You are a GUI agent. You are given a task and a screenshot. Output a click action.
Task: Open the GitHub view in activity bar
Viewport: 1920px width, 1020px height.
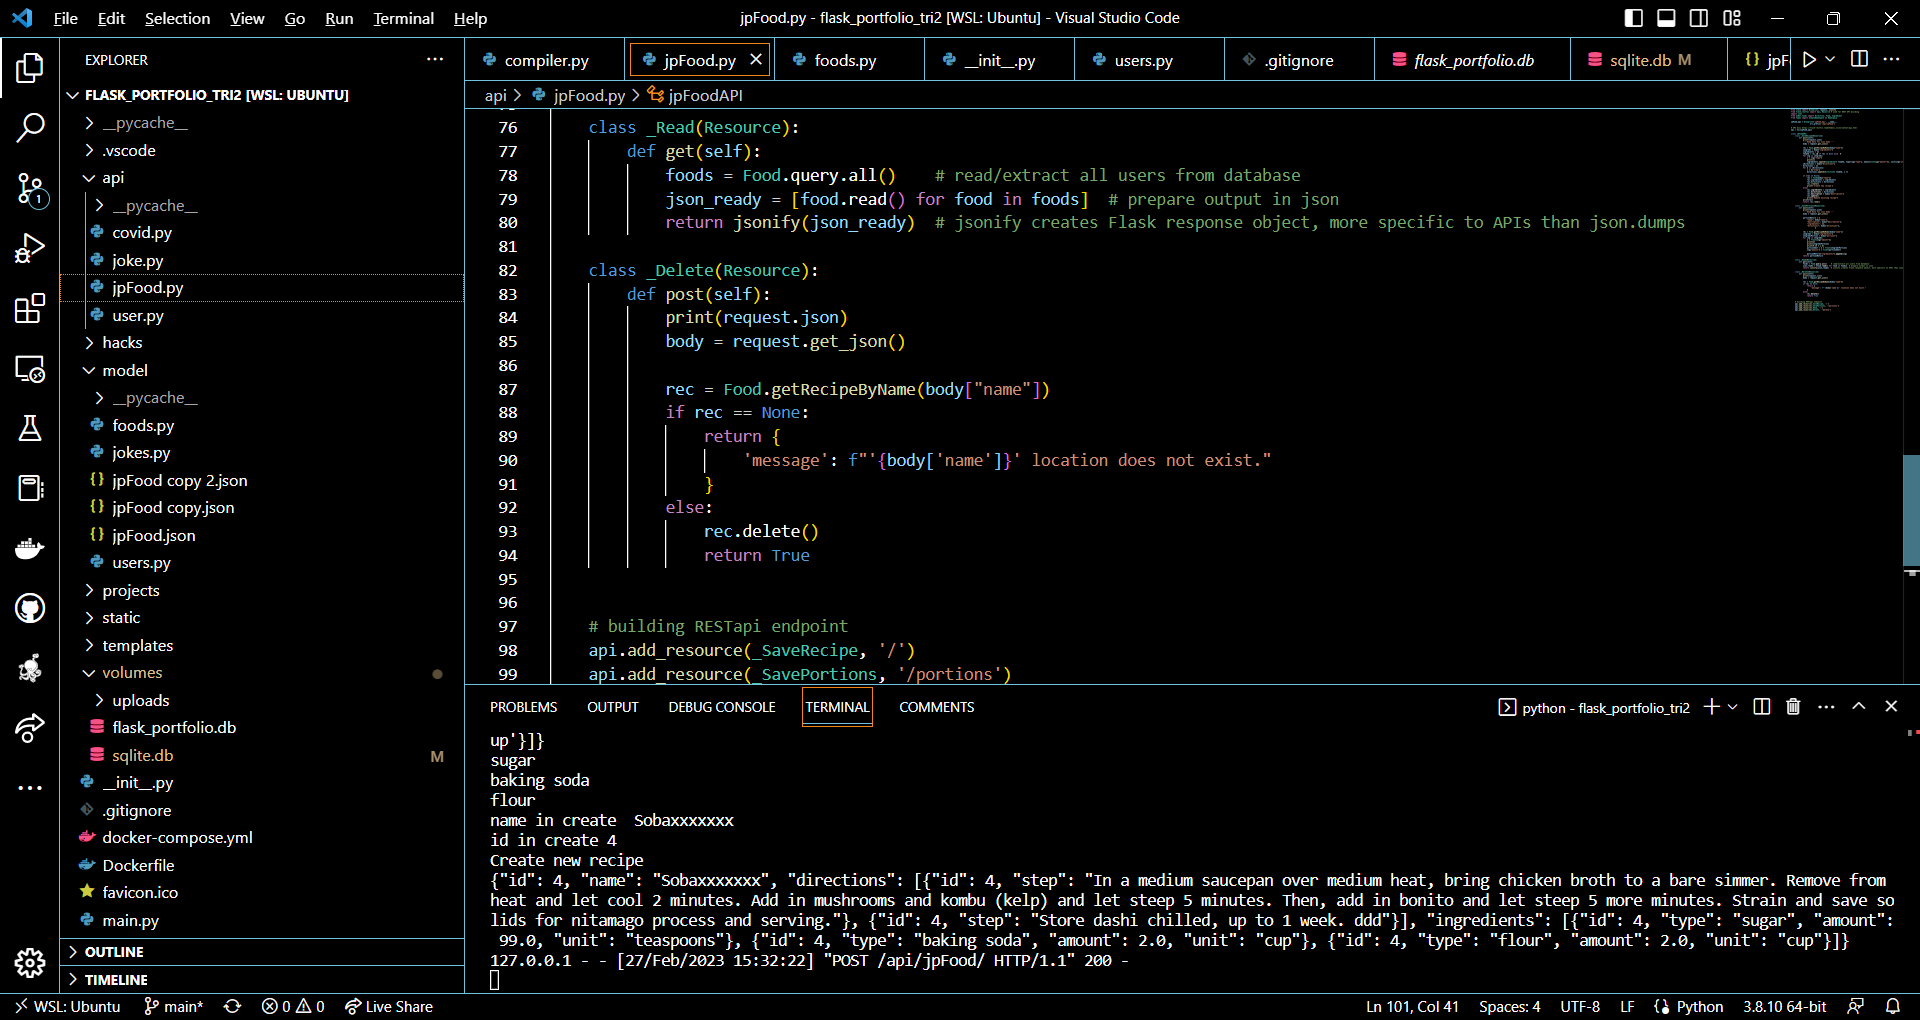(30, 608)
